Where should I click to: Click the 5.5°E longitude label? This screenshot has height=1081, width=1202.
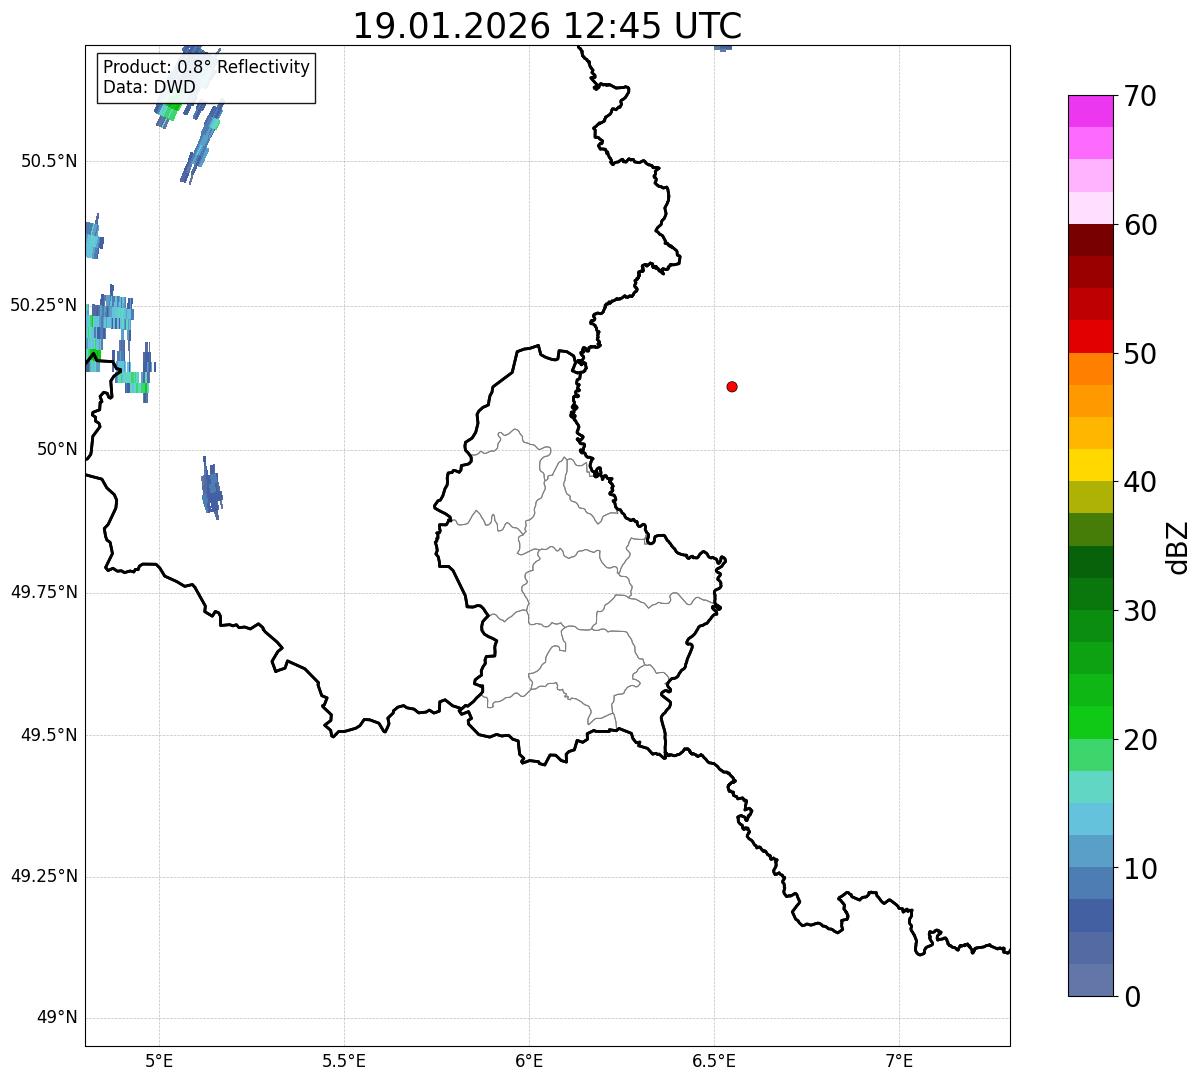(344, 1060)
